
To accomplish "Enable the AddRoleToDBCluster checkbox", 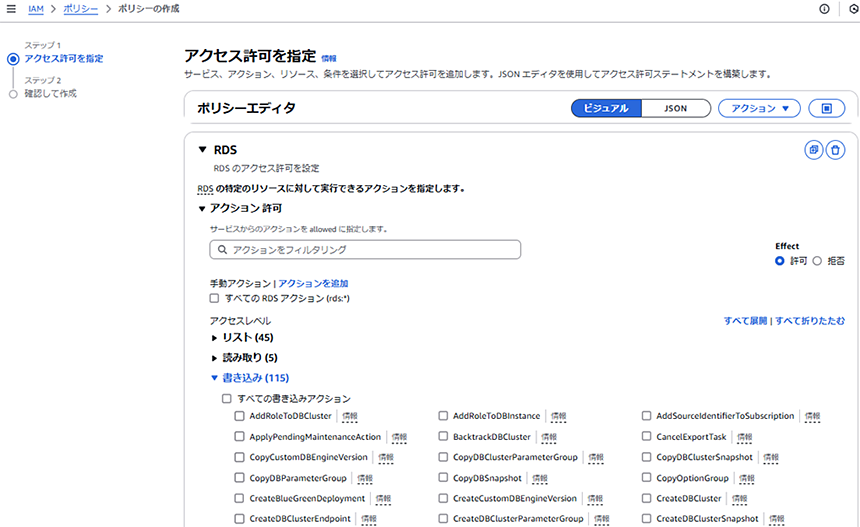I will click(239, 416).
